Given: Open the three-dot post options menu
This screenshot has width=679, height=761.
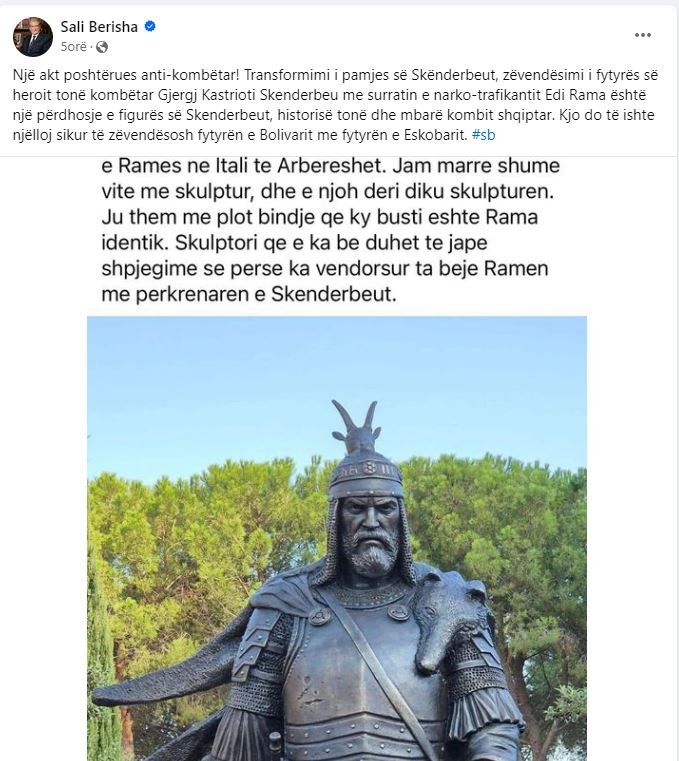Looking at the screenshot, I should coord(643,35).
